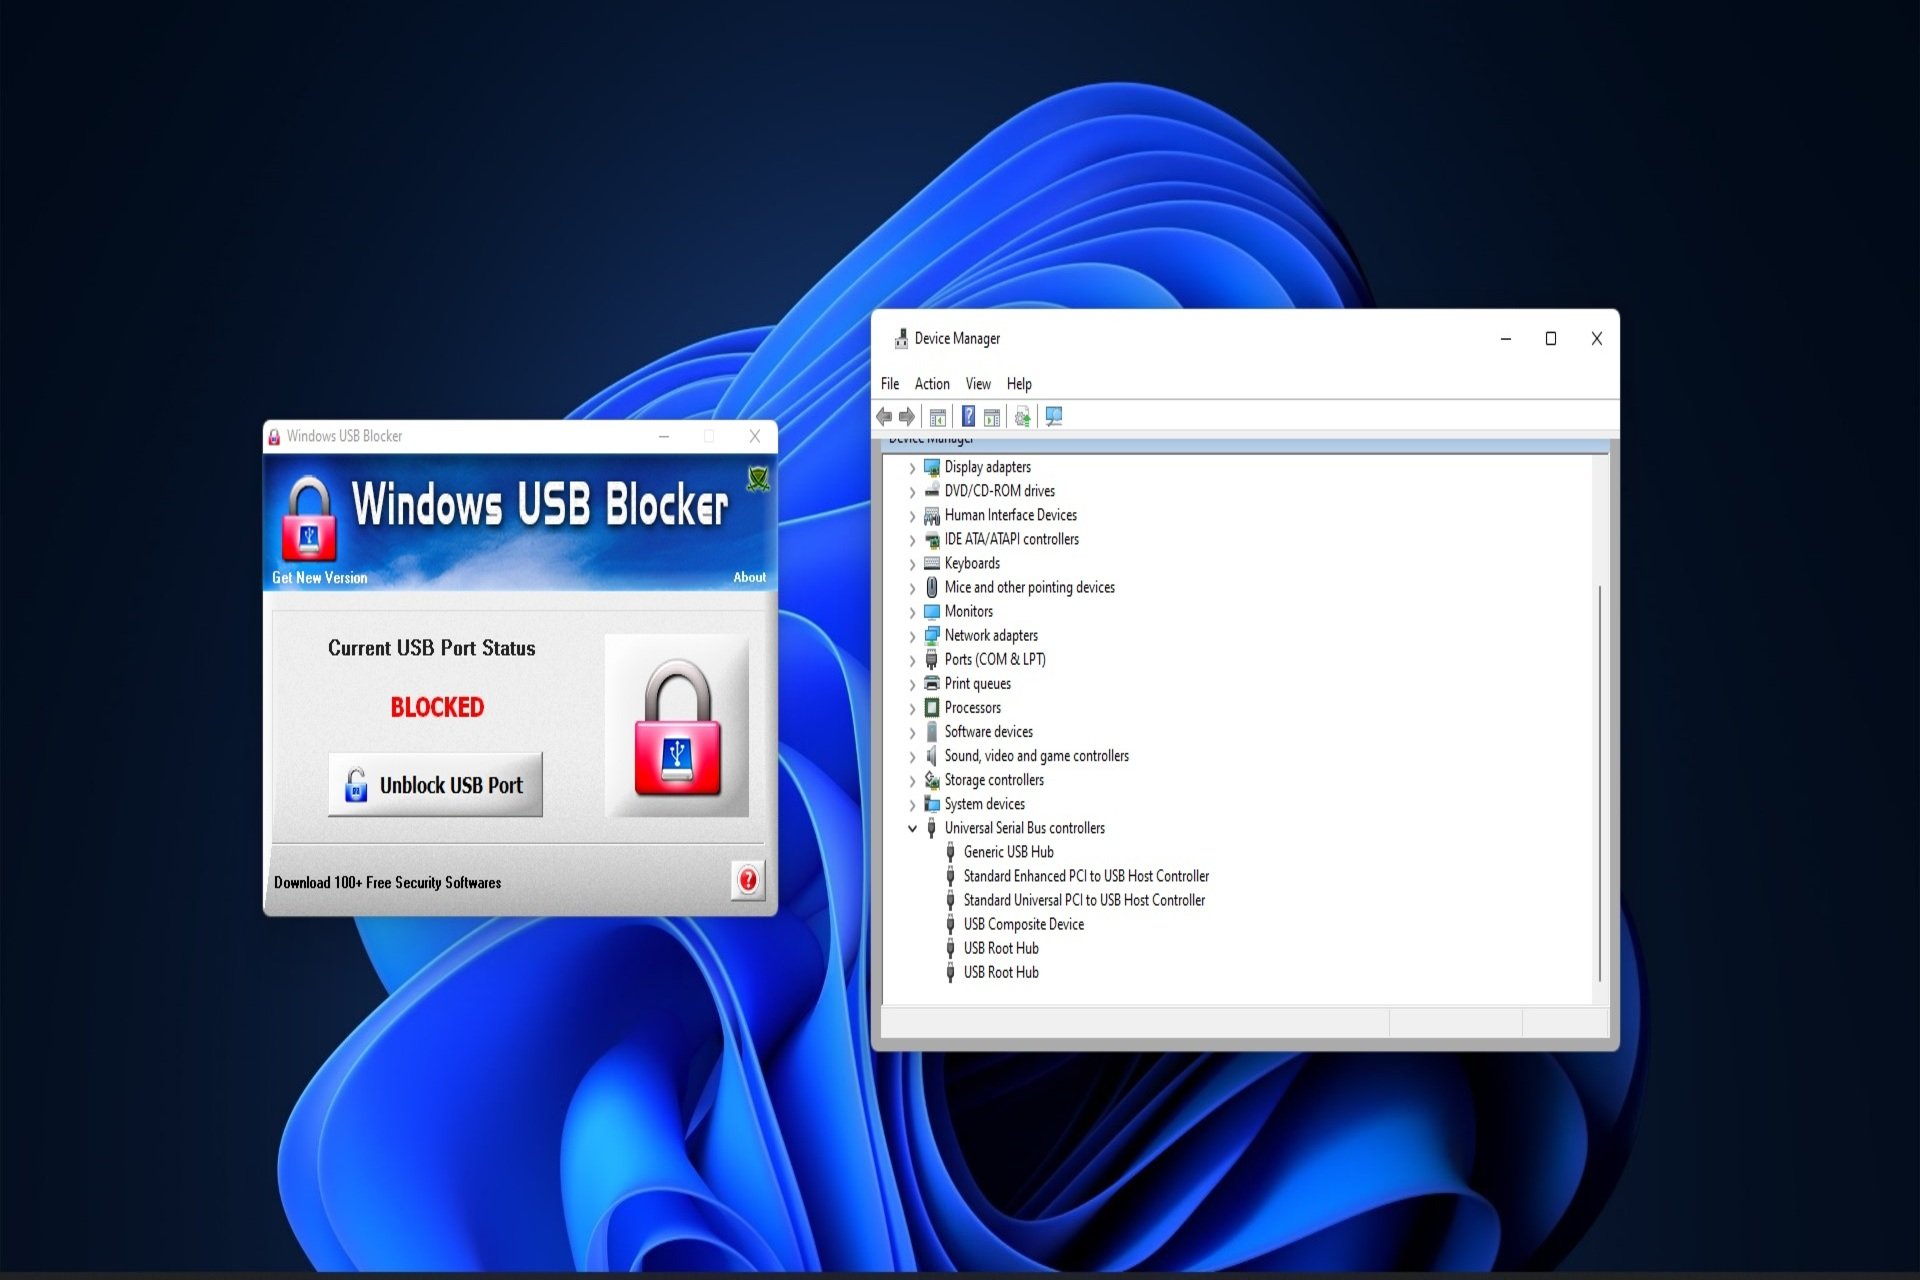Expand Sound, video and game controllers
The width and height of the screenshot is (1920, 1280).
[x=912, y=757]
